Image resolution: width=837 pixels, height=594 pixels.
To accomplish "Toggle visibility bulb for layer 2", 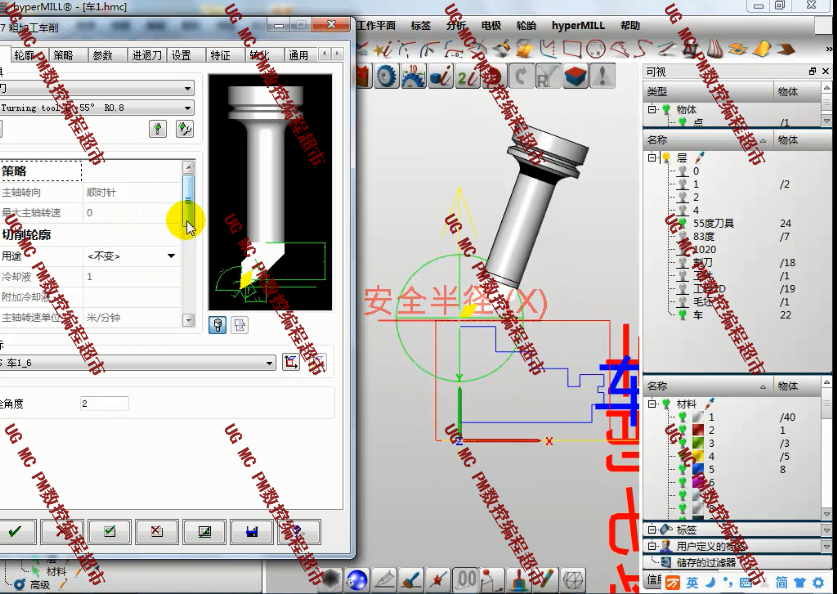I will pos(682,197).
